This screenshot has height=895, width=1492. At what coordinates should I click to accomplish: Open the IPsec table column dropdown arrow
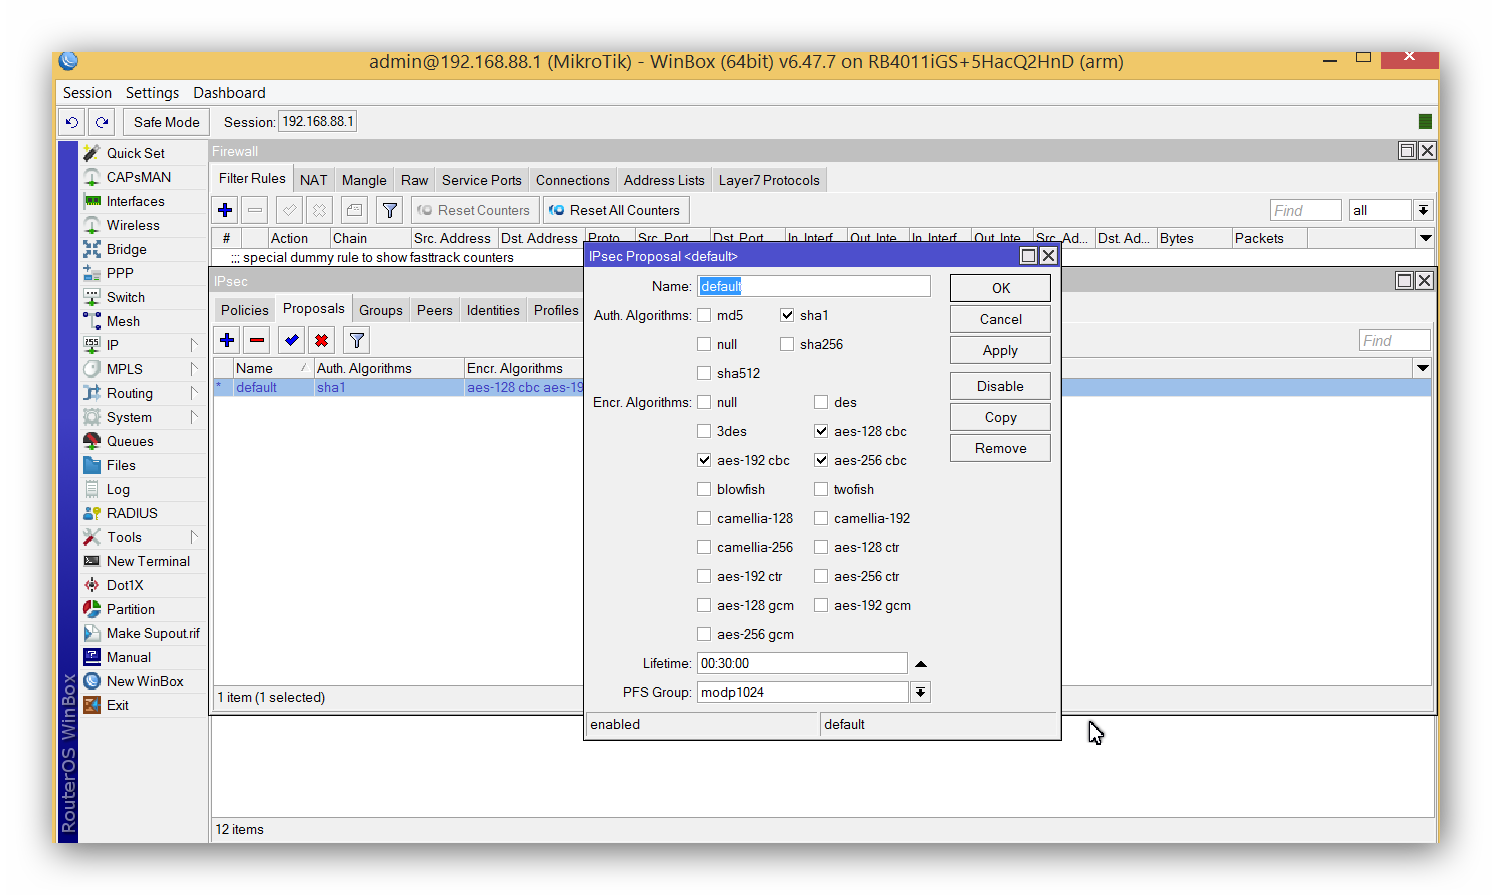(1422, 368)
